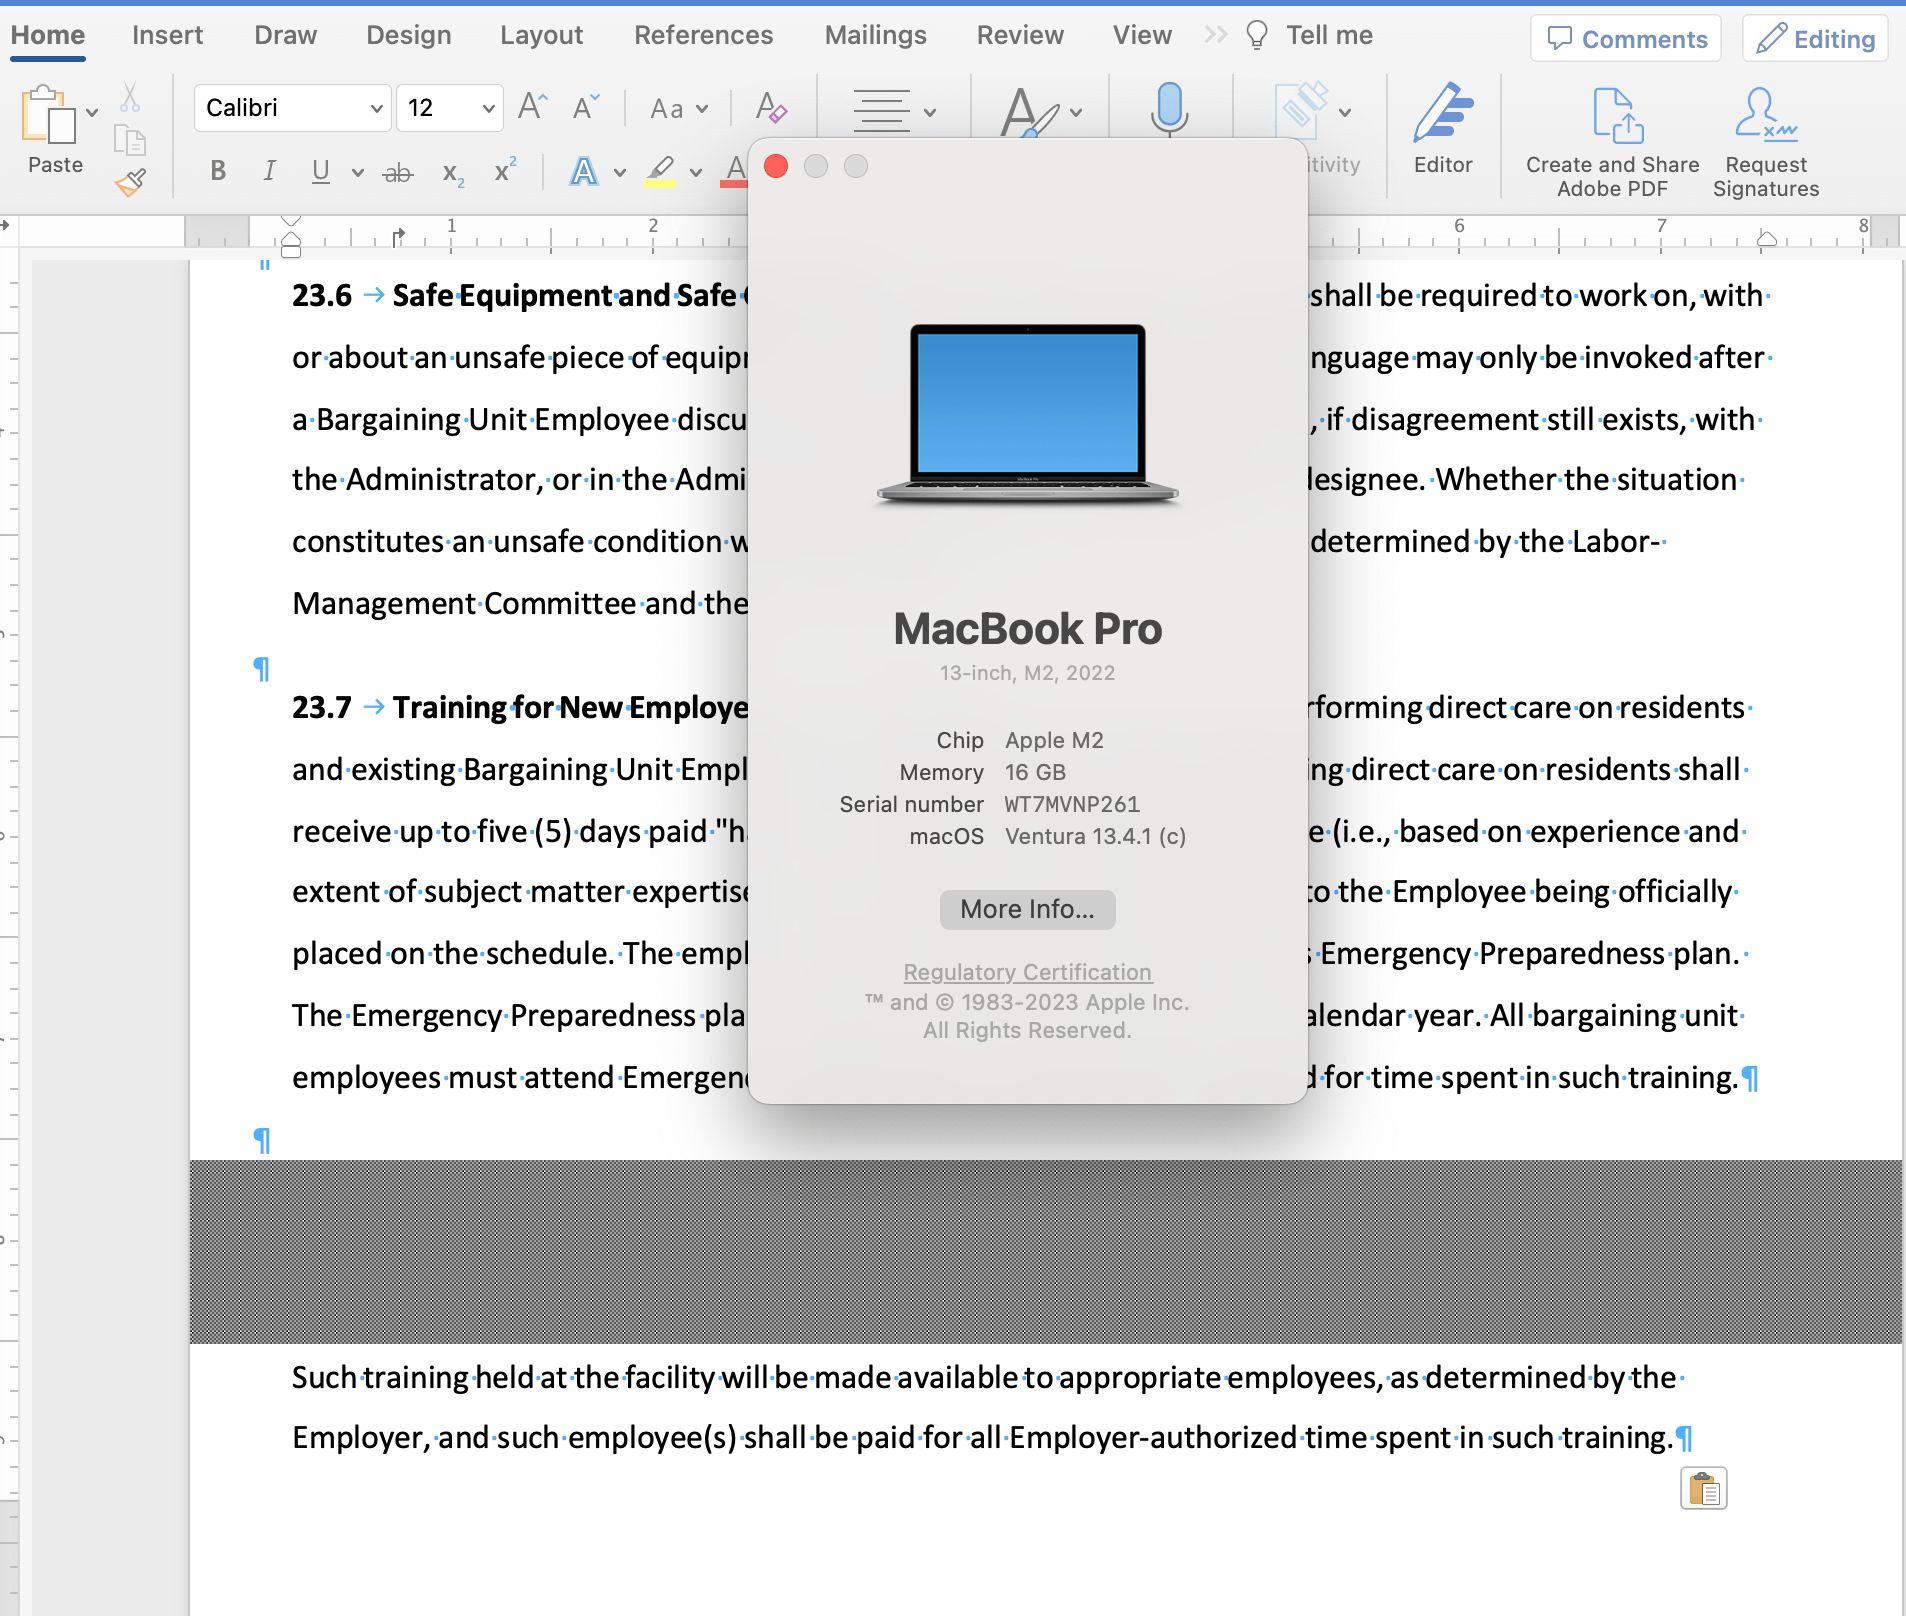Open the Editor pane
This screenshot has width=1906, height=1616.
point(1443,128)
